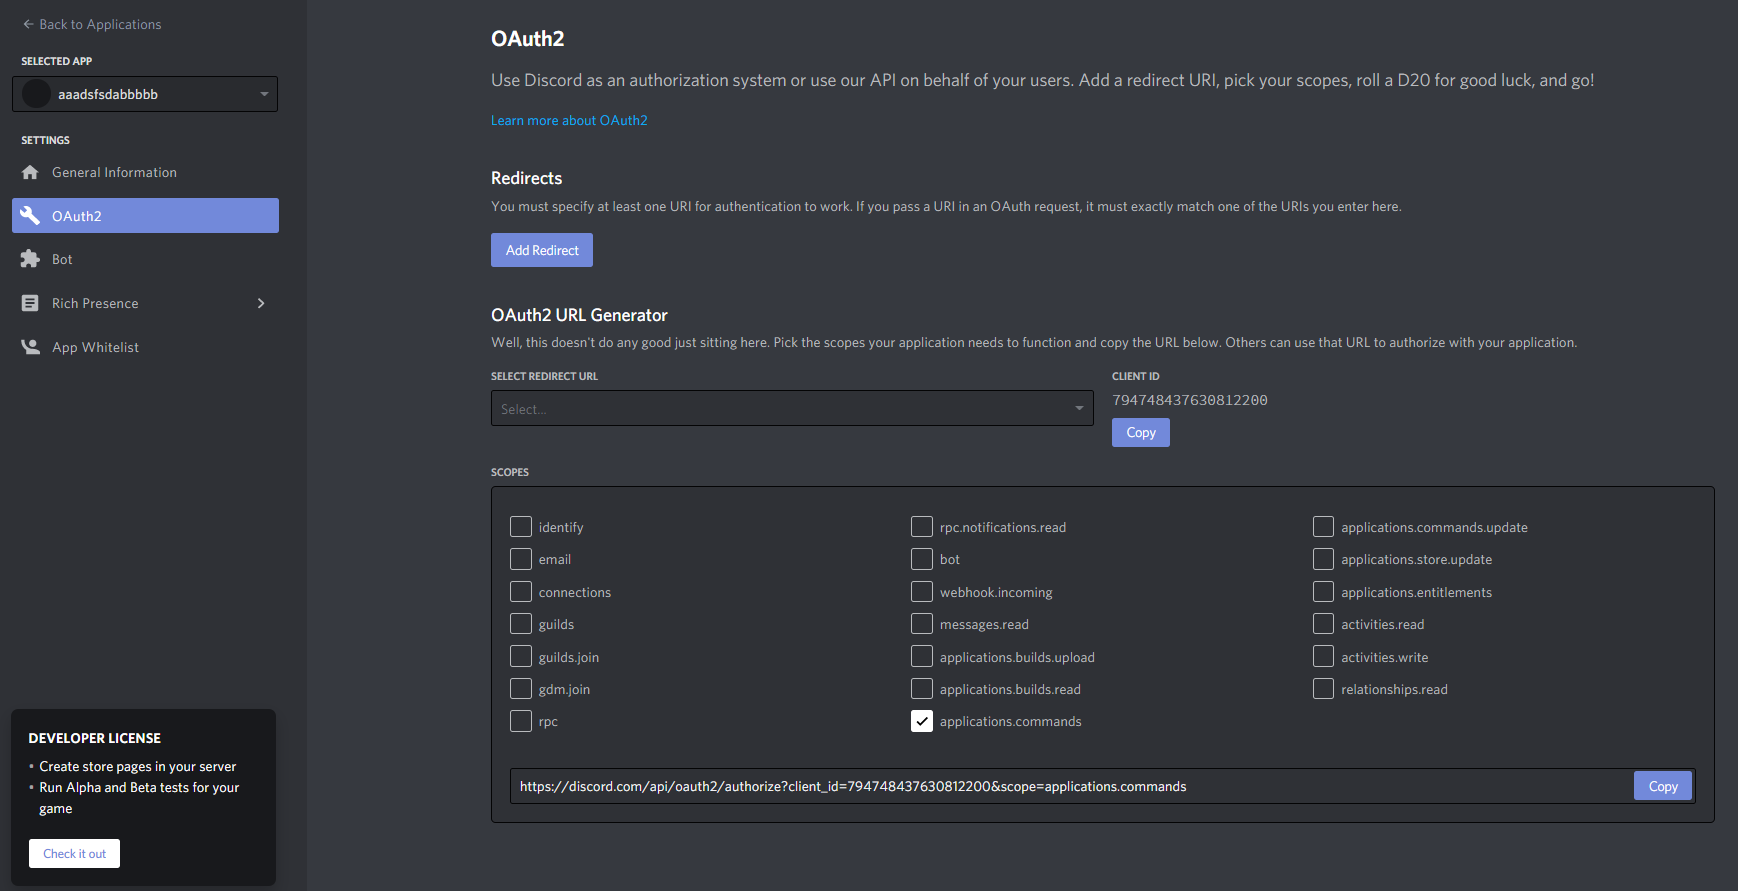Screen dimensions: 1738x891
Task: Click the back arrow icon beside Back to Applications
Action: (x=28, y=24)
